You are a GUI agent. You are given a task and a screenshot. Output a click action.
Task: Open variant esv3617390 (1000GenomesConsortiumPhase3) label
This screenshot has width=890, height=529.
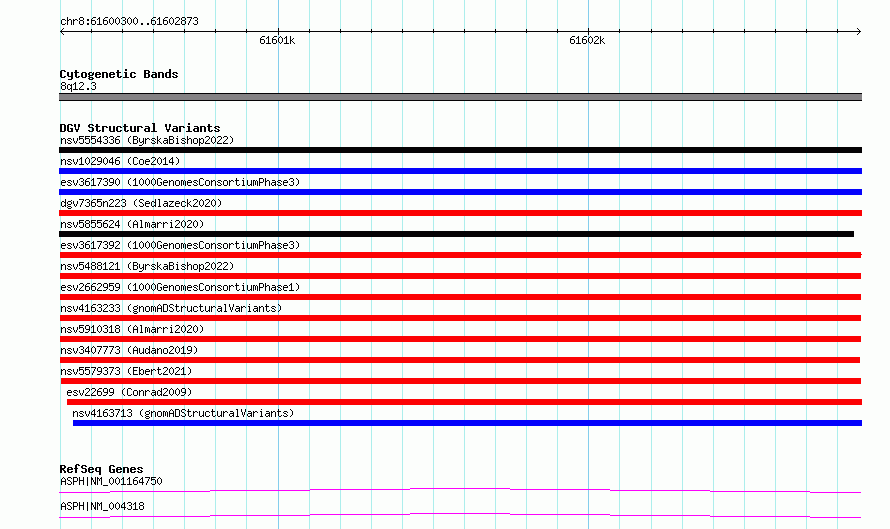pyautogui.click(x=180, y=182)
